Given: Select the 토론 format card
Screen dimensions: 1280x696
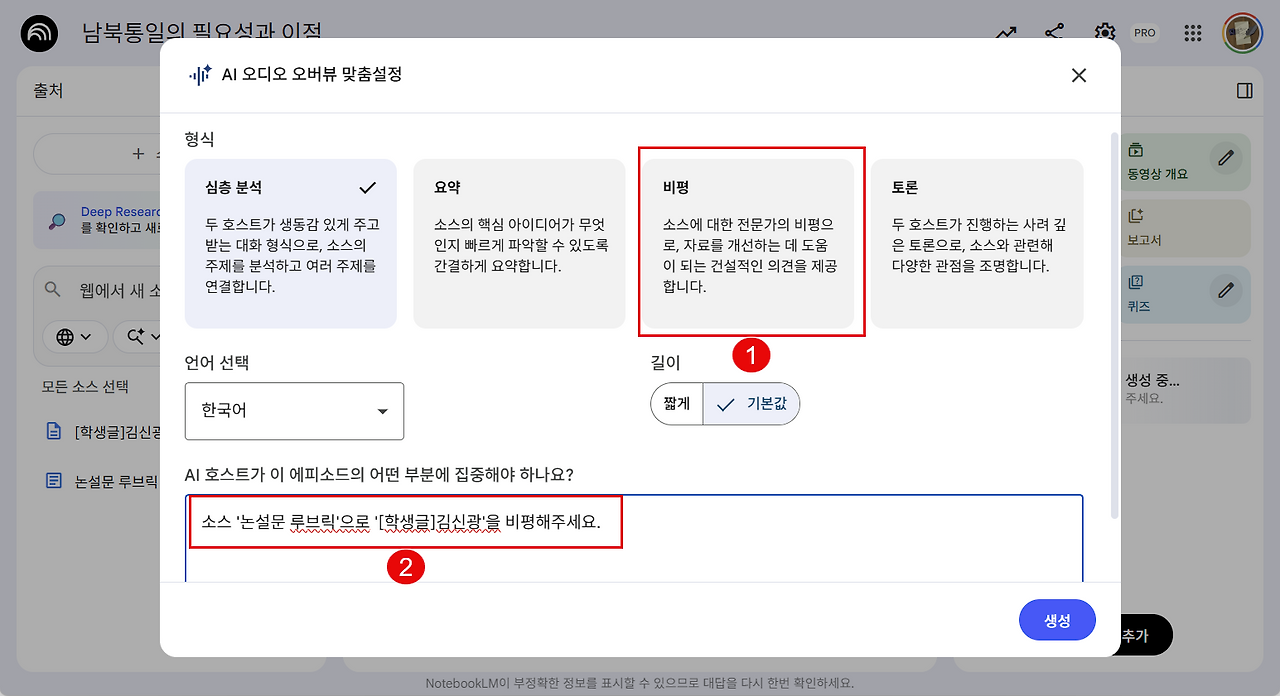Looking at the screenshot, I should [977, 243].
